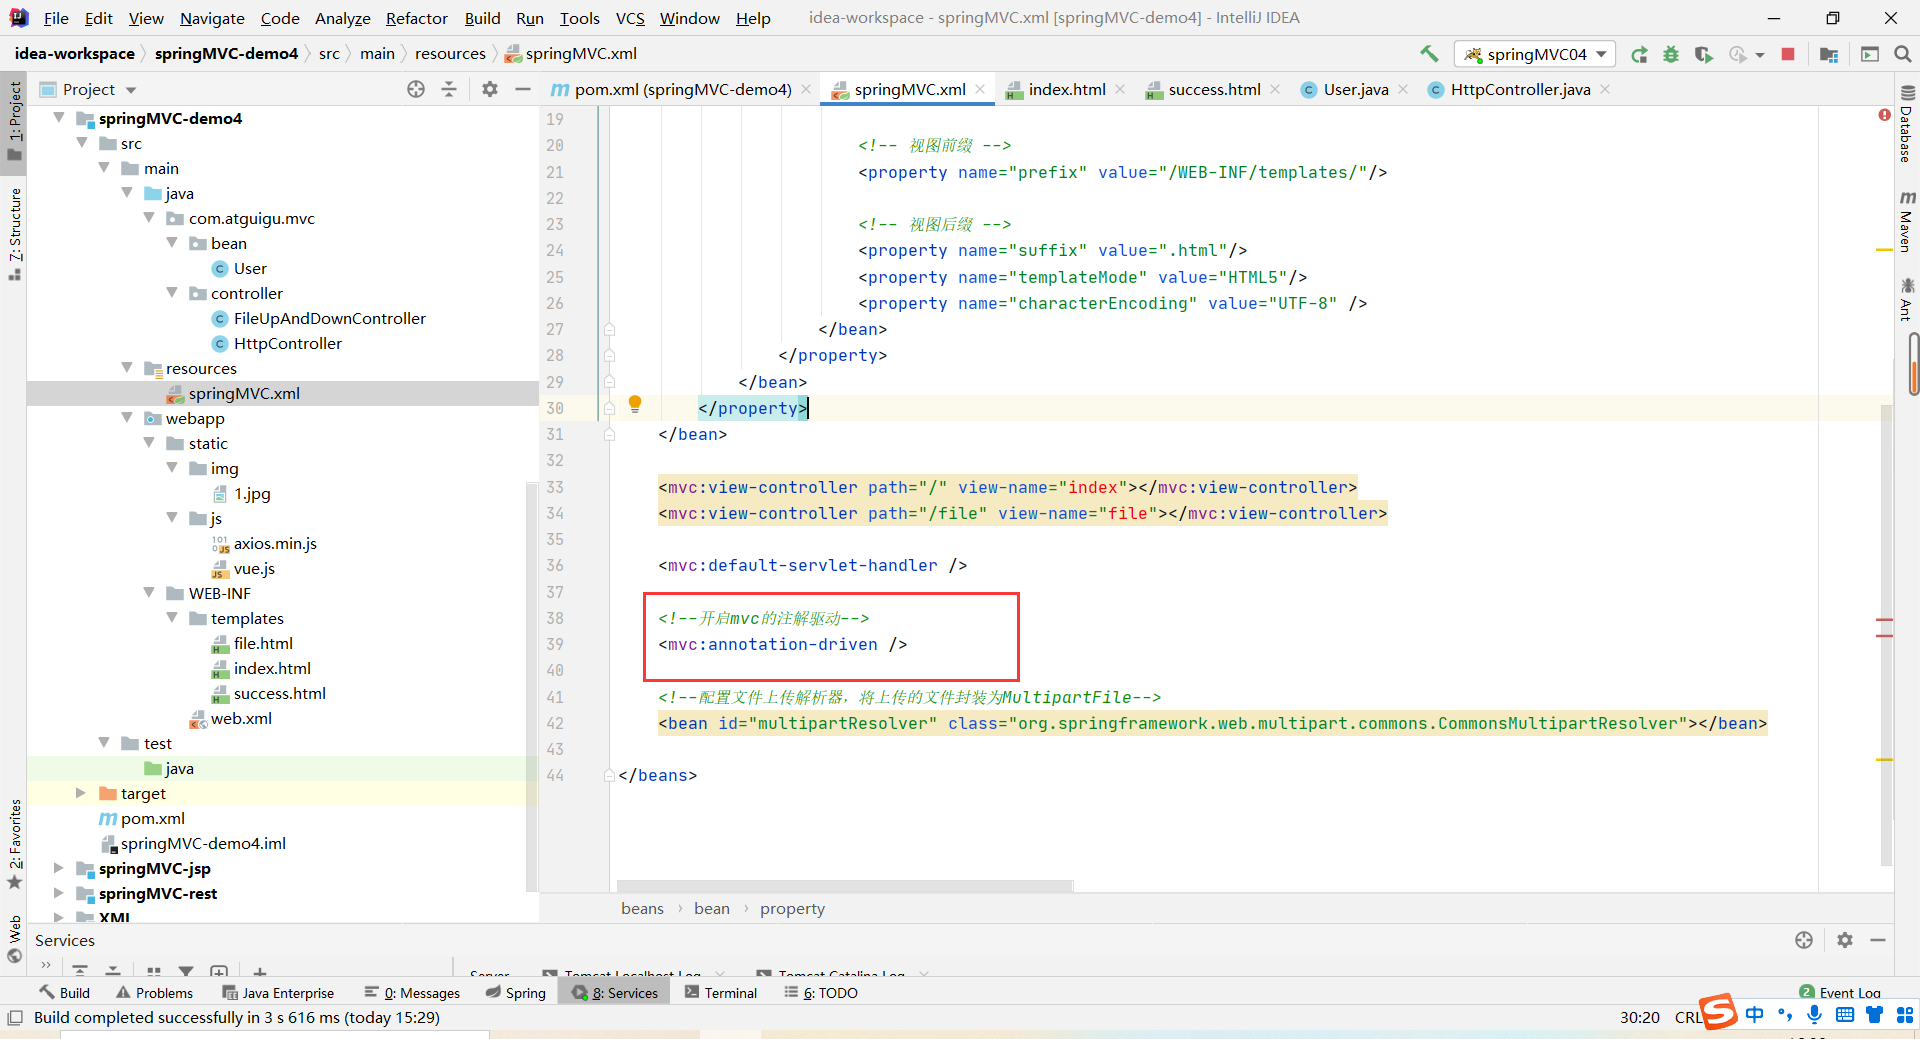Click the intention lightbulb on line 30
Viewport: 1920px width, 1039px height.
[x=635, y=404]
